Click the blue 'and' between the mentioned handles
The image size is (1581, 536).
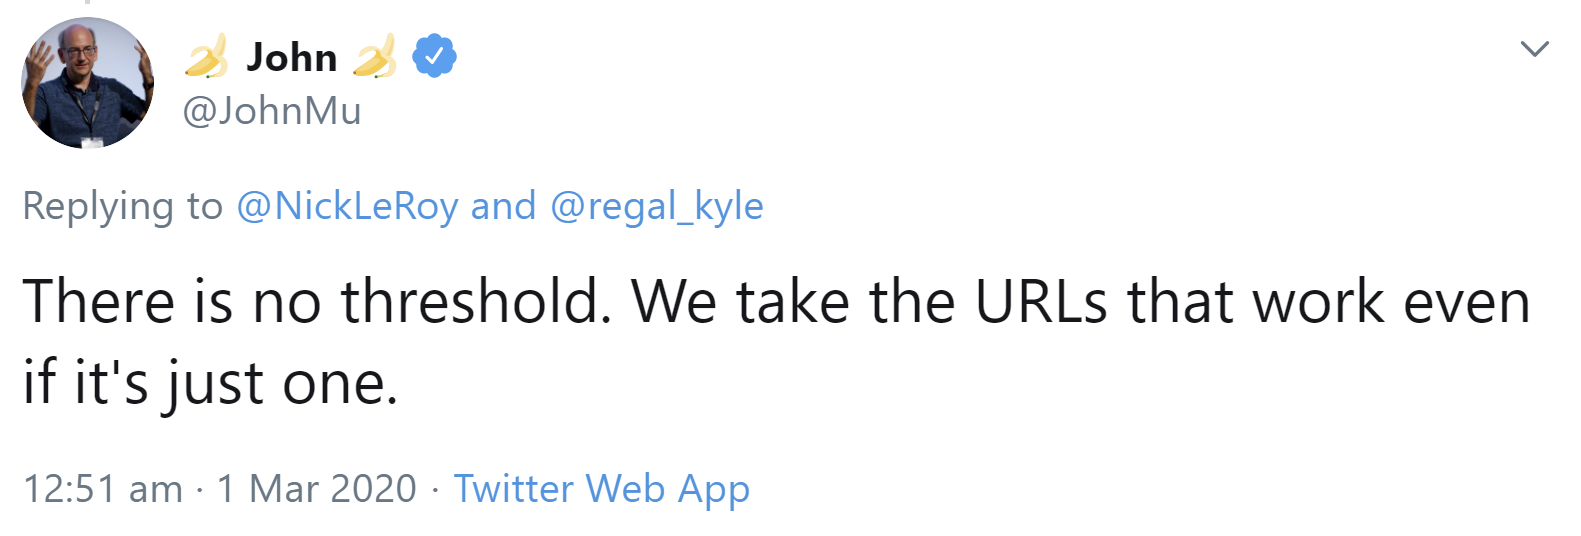503,206
